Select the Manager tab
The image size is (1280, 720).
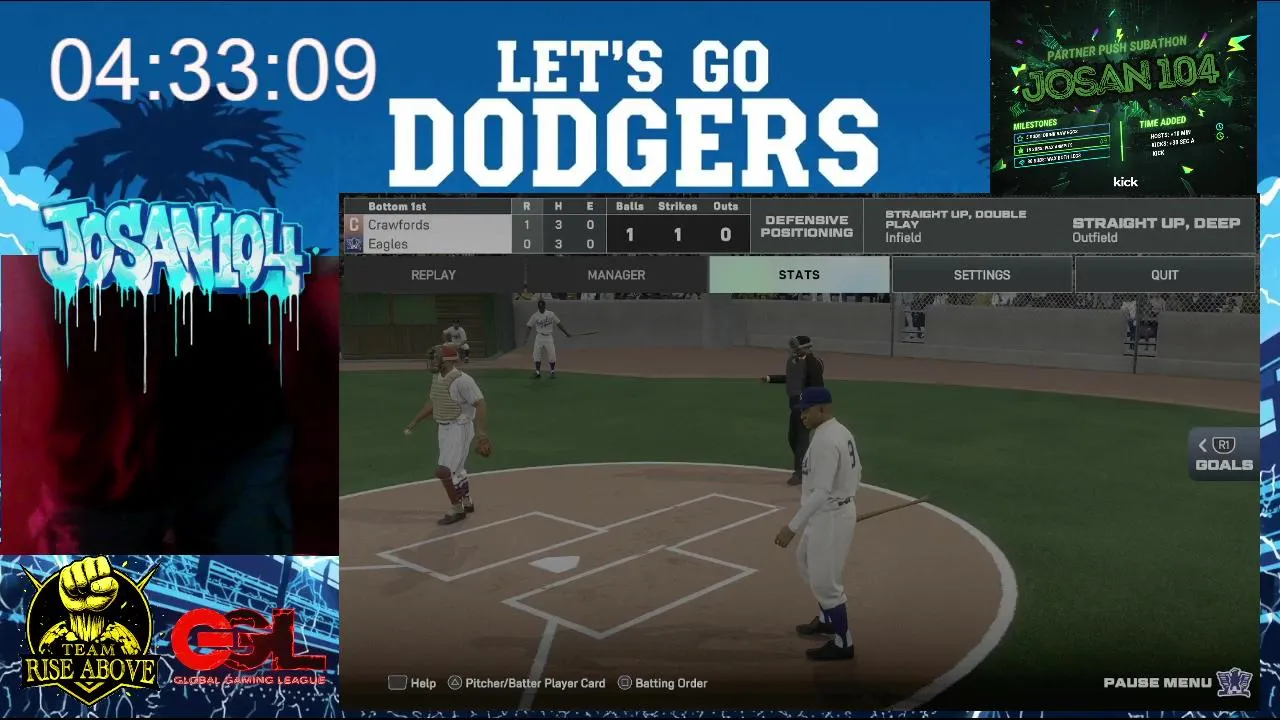(616, 275)
